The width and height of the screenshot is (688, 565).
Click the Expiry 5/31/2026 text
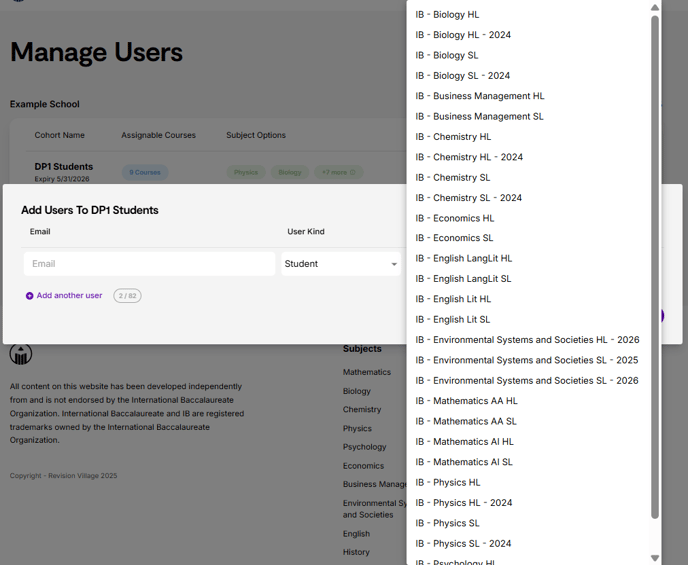point(62,179)
